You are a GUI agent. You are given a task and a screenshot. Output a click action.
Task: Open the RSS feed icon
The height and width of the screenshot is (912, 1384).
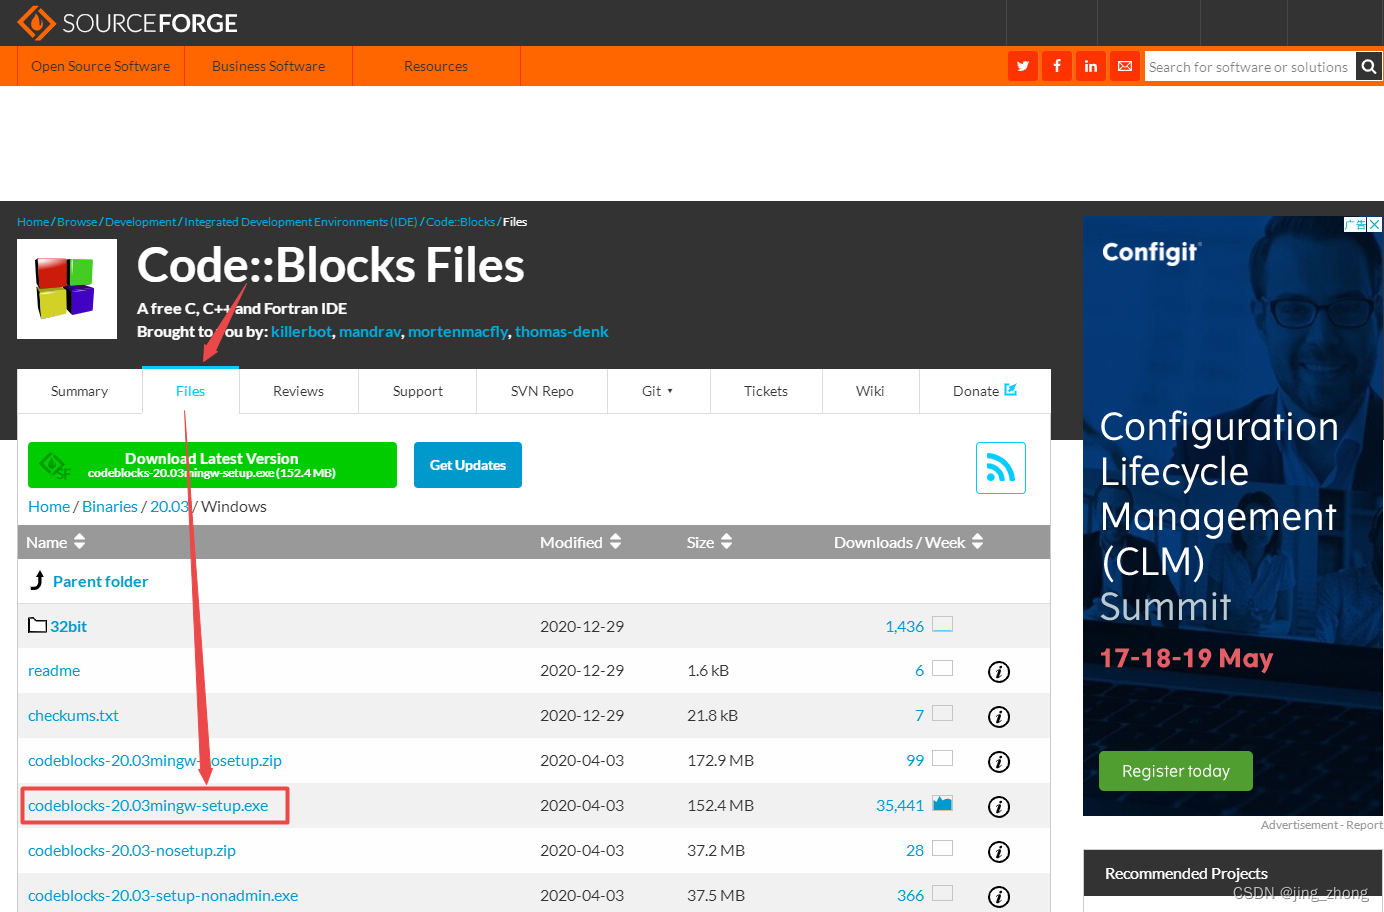pos(1001,468)
